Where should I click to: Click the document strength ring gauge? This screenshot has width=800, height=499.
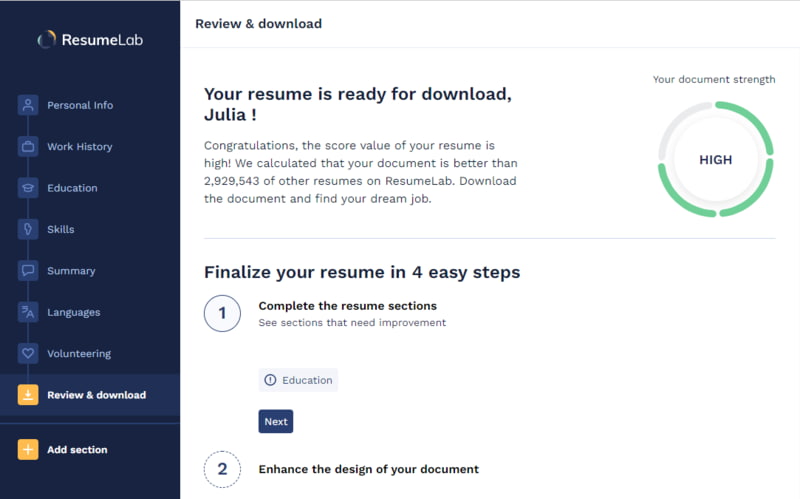[716, 159]
